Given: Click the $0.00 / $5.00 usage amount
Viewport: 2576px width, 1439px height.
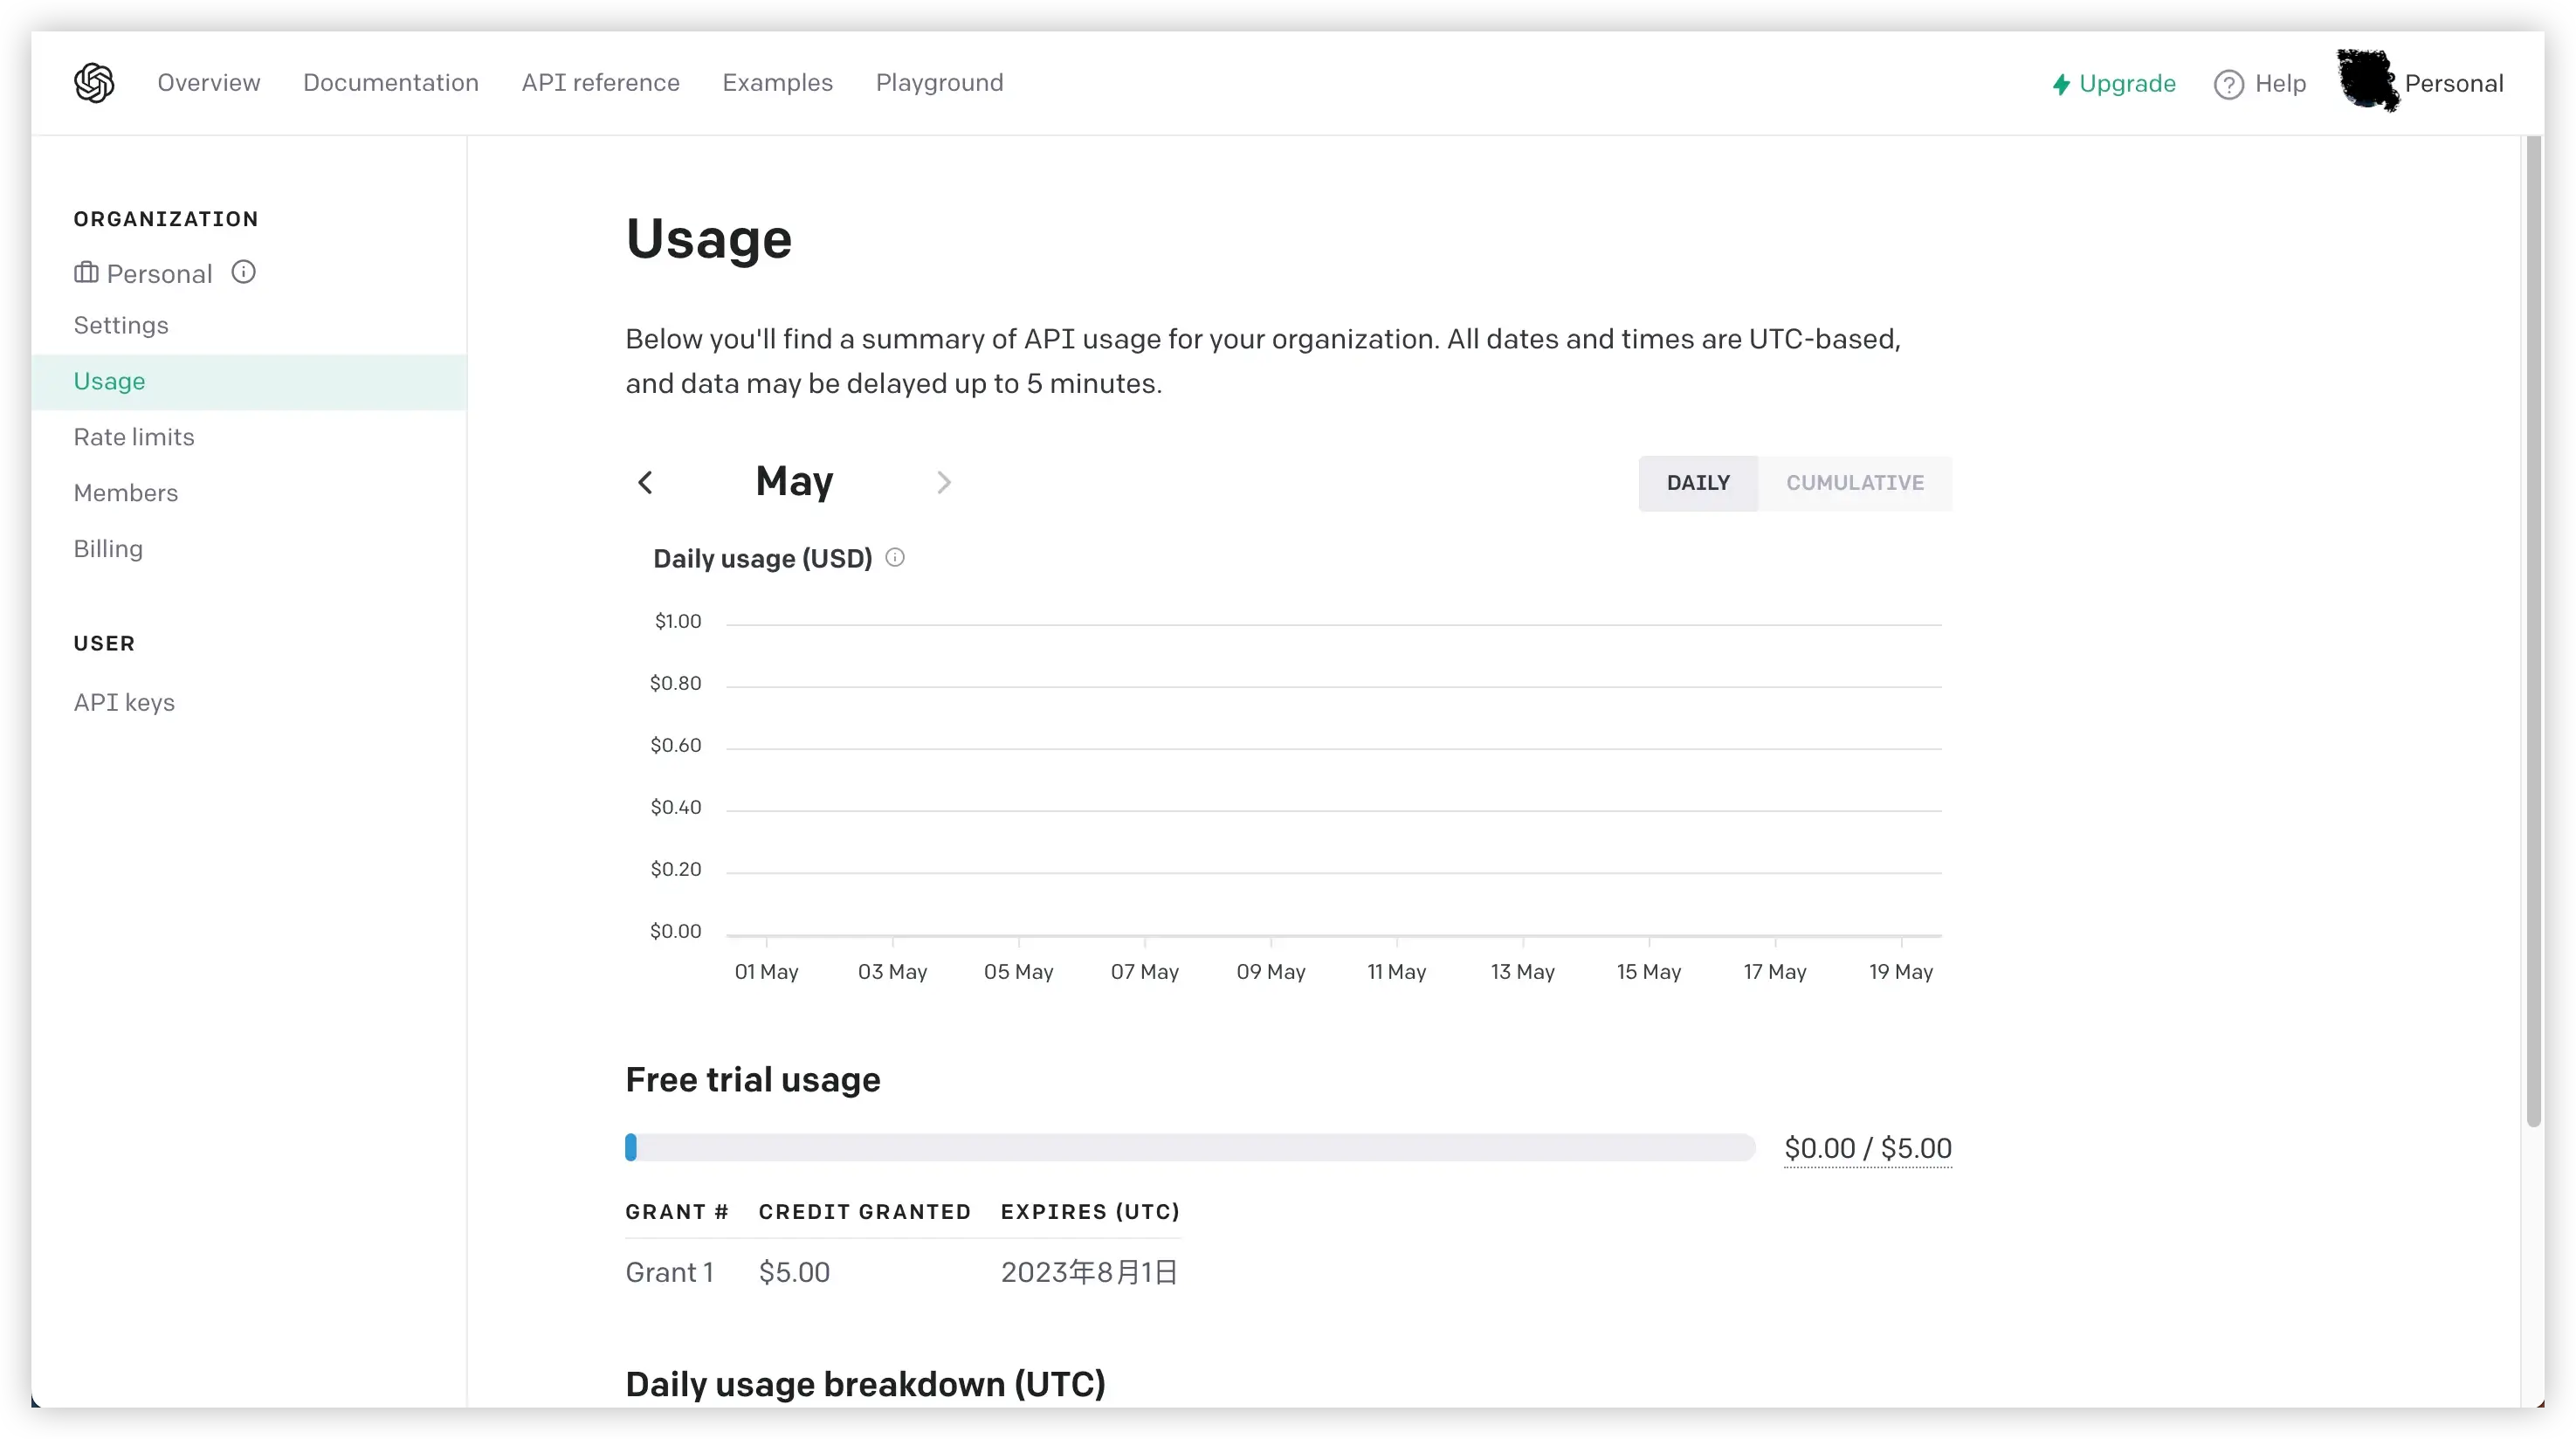Looking at the screenshot, I should [1867, 1148].
